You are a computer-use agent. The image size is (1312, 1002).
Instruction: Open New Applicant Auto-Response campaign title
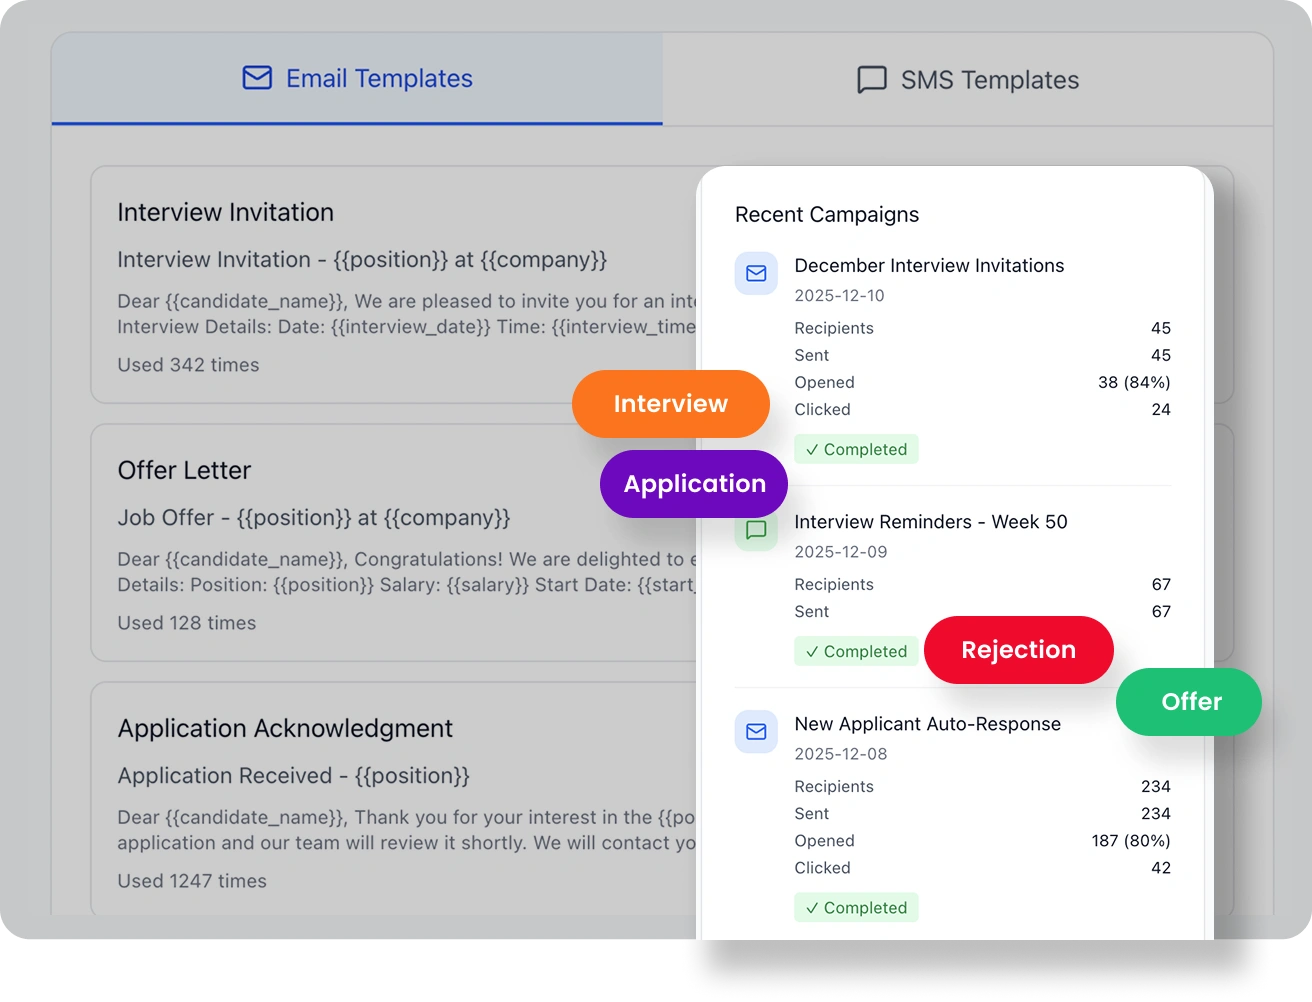tap(927, 724)
